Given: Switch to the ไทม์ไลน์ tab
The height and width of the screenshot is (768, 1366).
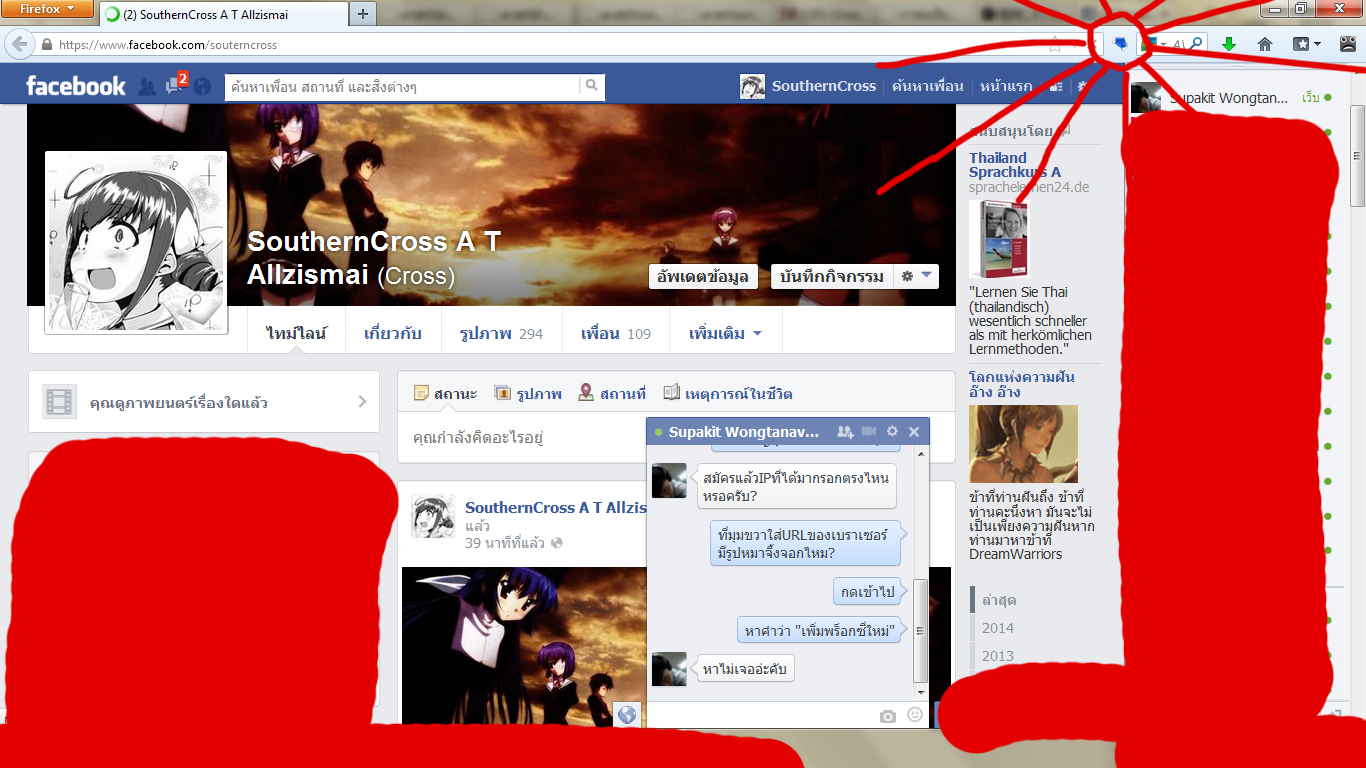Looking at the screenshot, I should [x=295, y=333].
